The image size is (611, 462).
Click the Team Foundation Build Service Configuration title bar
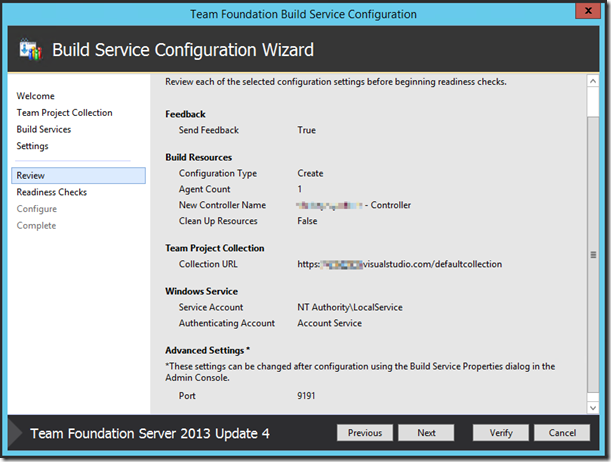pos(303,14)
